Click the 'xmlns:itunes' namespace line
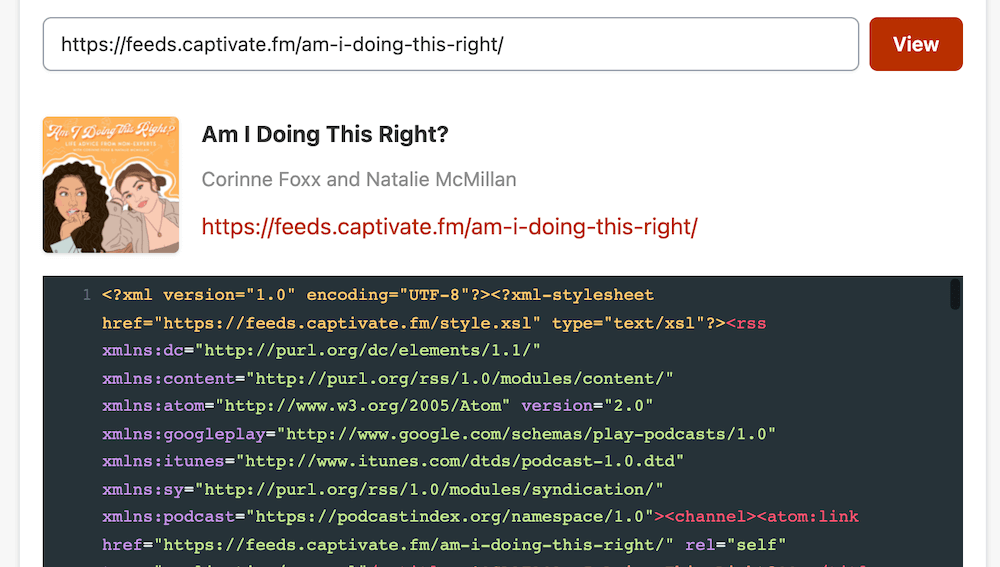Screen dimensions: 1000x567 [x=393, y=461]
